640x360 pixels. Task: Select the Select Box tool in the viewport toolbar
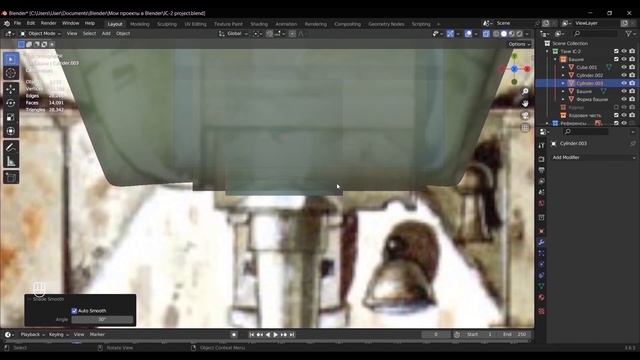(x=11, y=60)
